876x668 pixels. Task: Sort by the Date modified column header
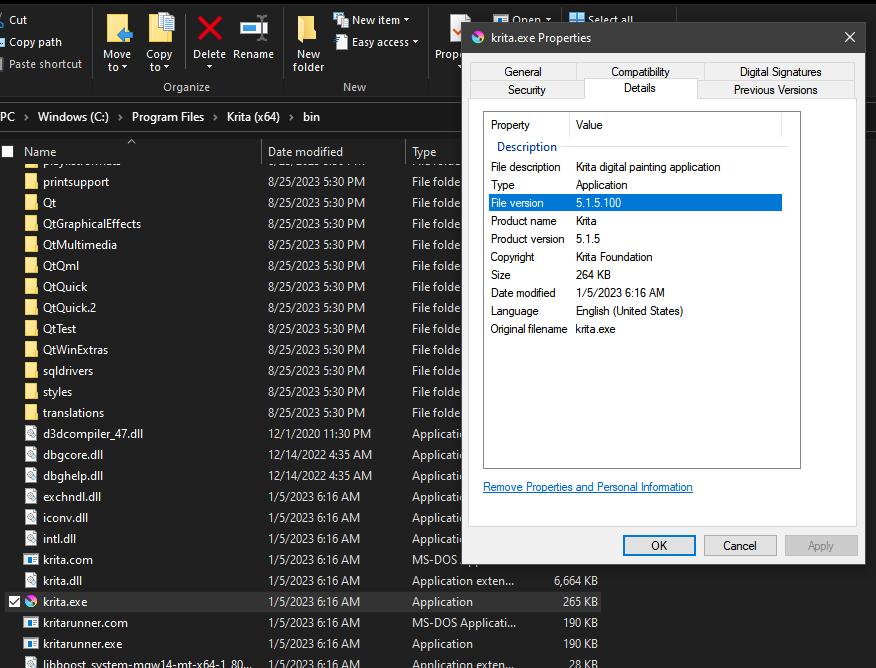[305, 152]
